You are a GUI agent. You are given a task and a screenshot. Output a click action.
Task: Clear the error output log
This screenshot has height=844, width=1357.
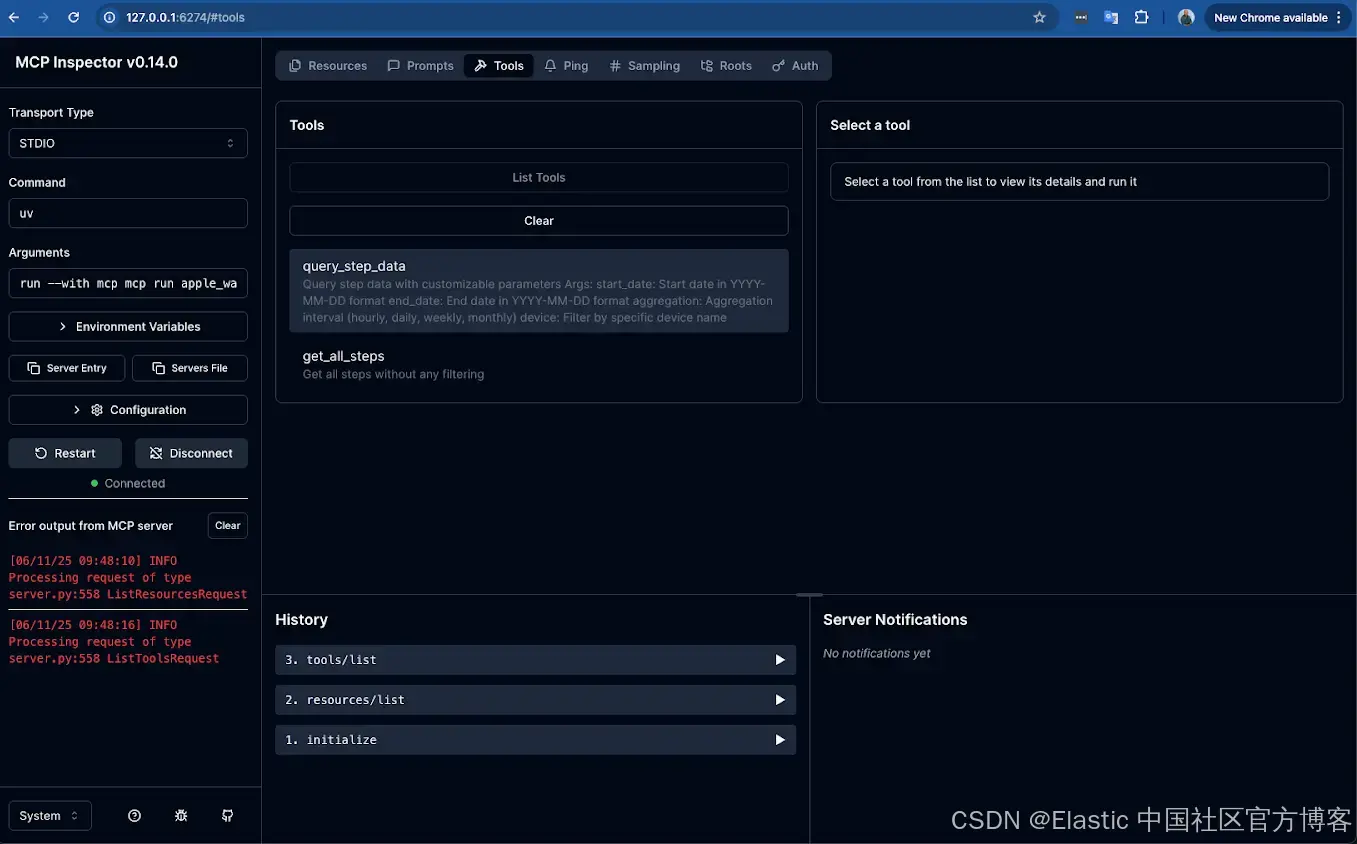point(228,526)
